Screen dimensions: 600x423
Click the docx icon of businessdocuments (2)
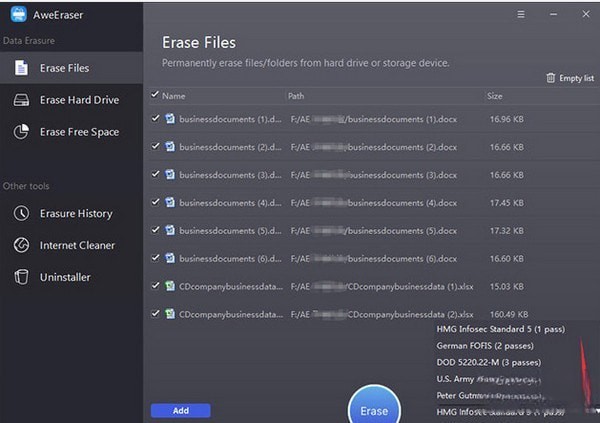[x=170, y=147]
